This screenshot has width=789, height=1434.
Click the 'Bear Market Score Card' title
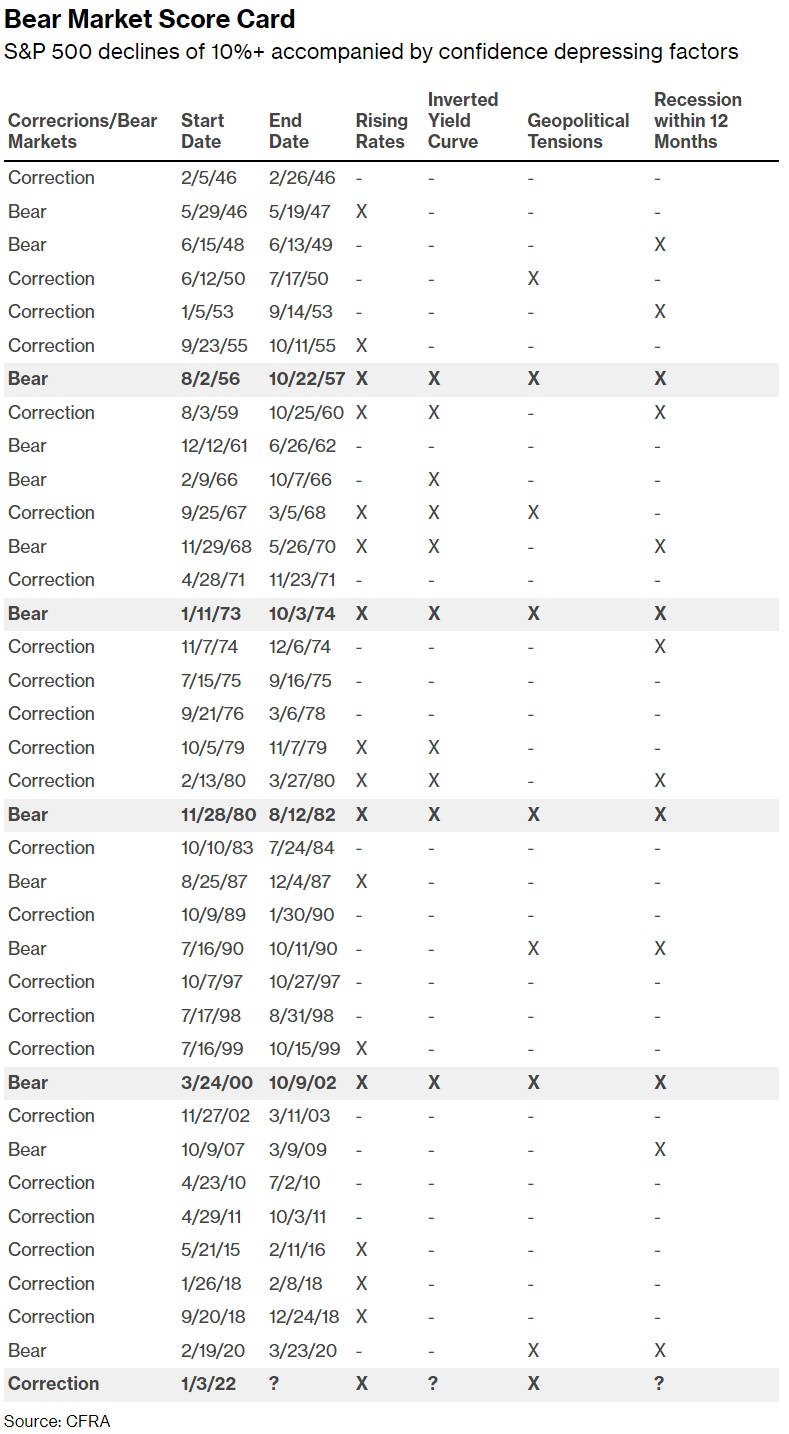[150, 19]
